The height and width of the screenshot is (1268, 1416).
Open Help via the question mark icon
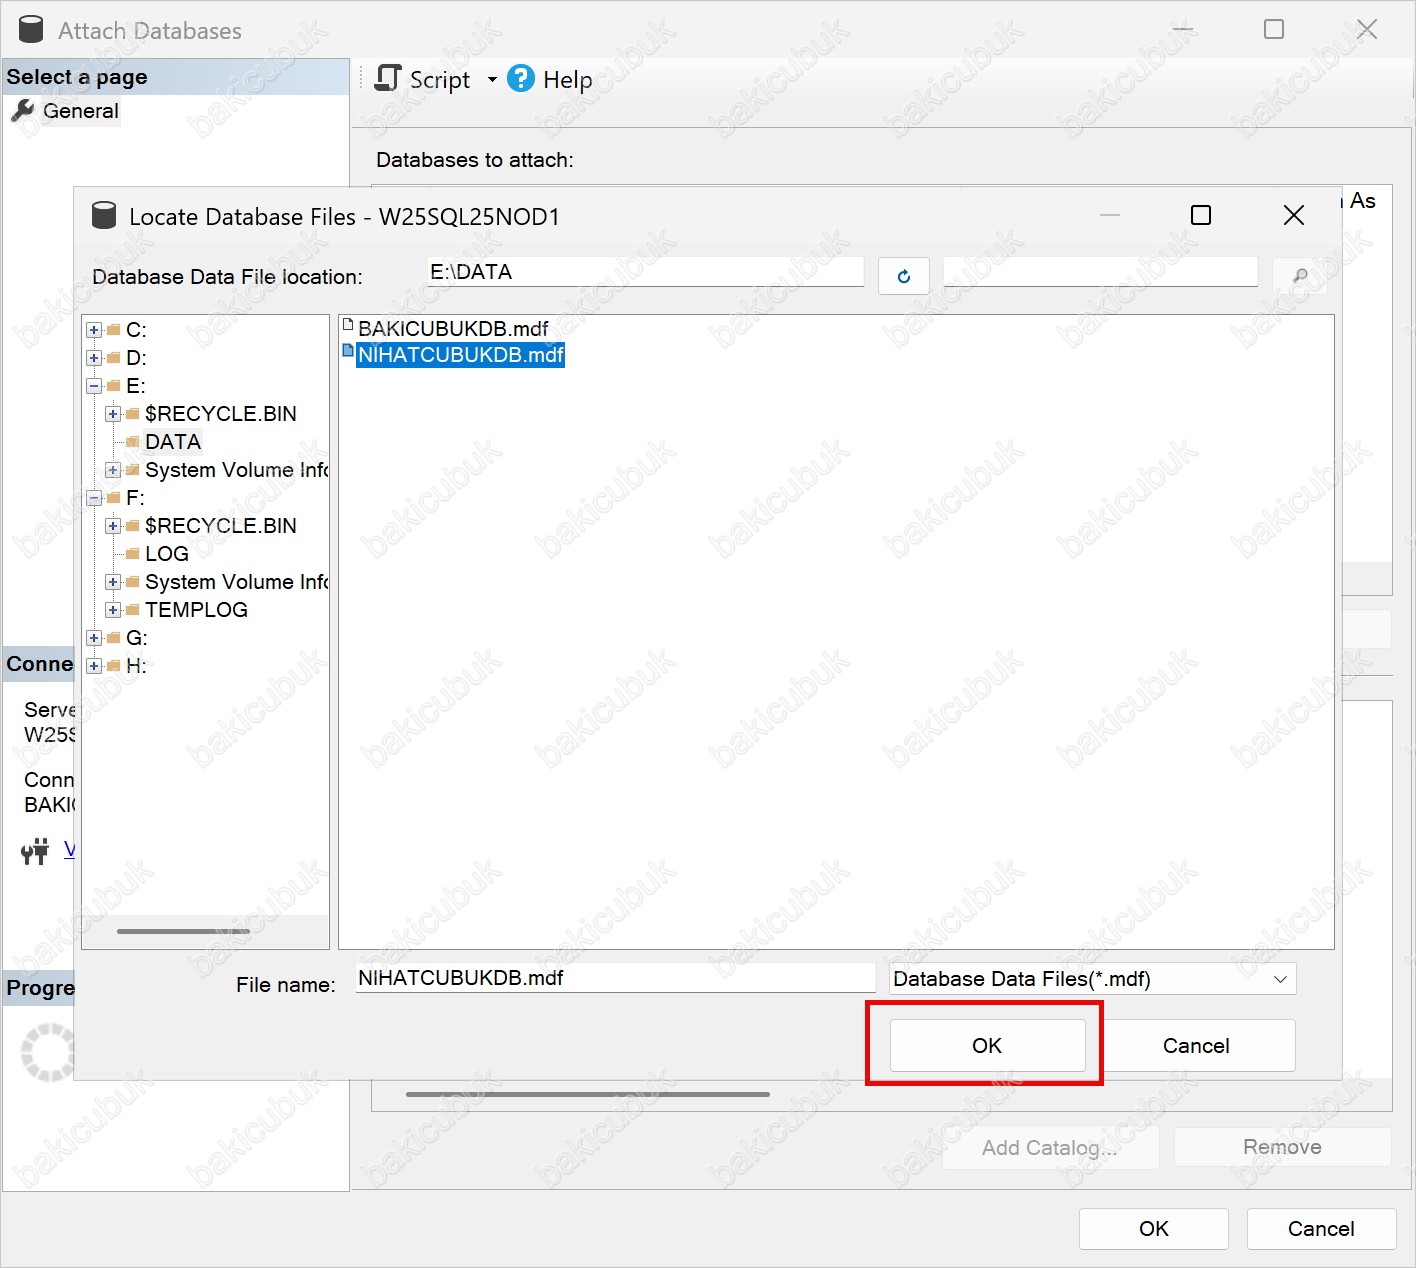pyautogui.click(x=521, y=79)
